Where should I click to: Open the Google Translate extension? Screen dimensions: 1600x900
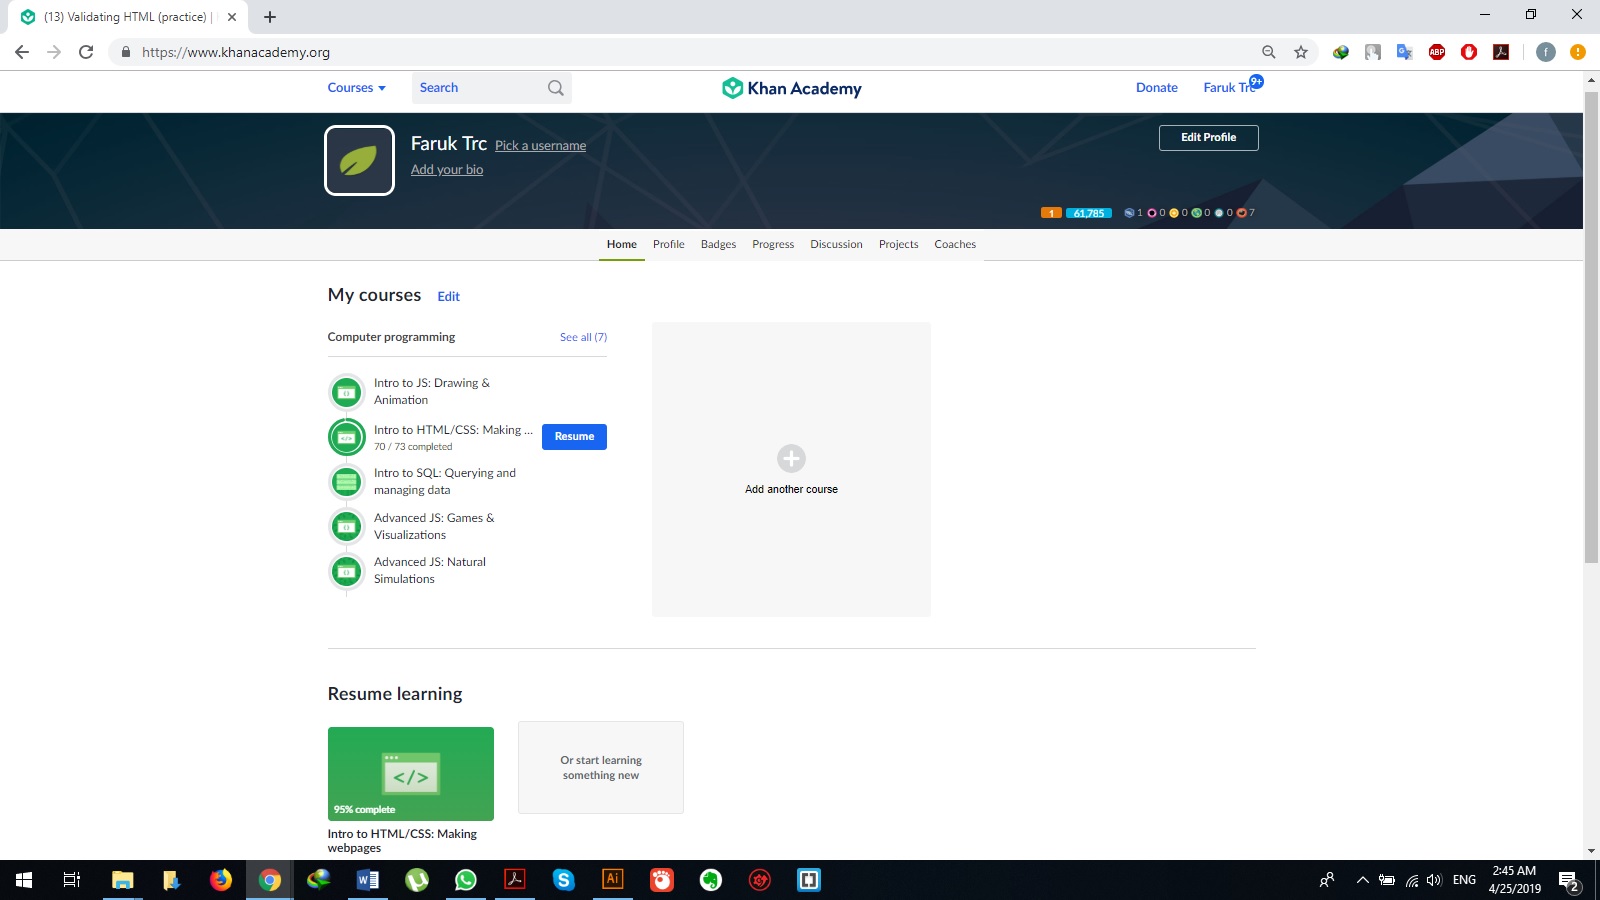[x=1405, y=52]
